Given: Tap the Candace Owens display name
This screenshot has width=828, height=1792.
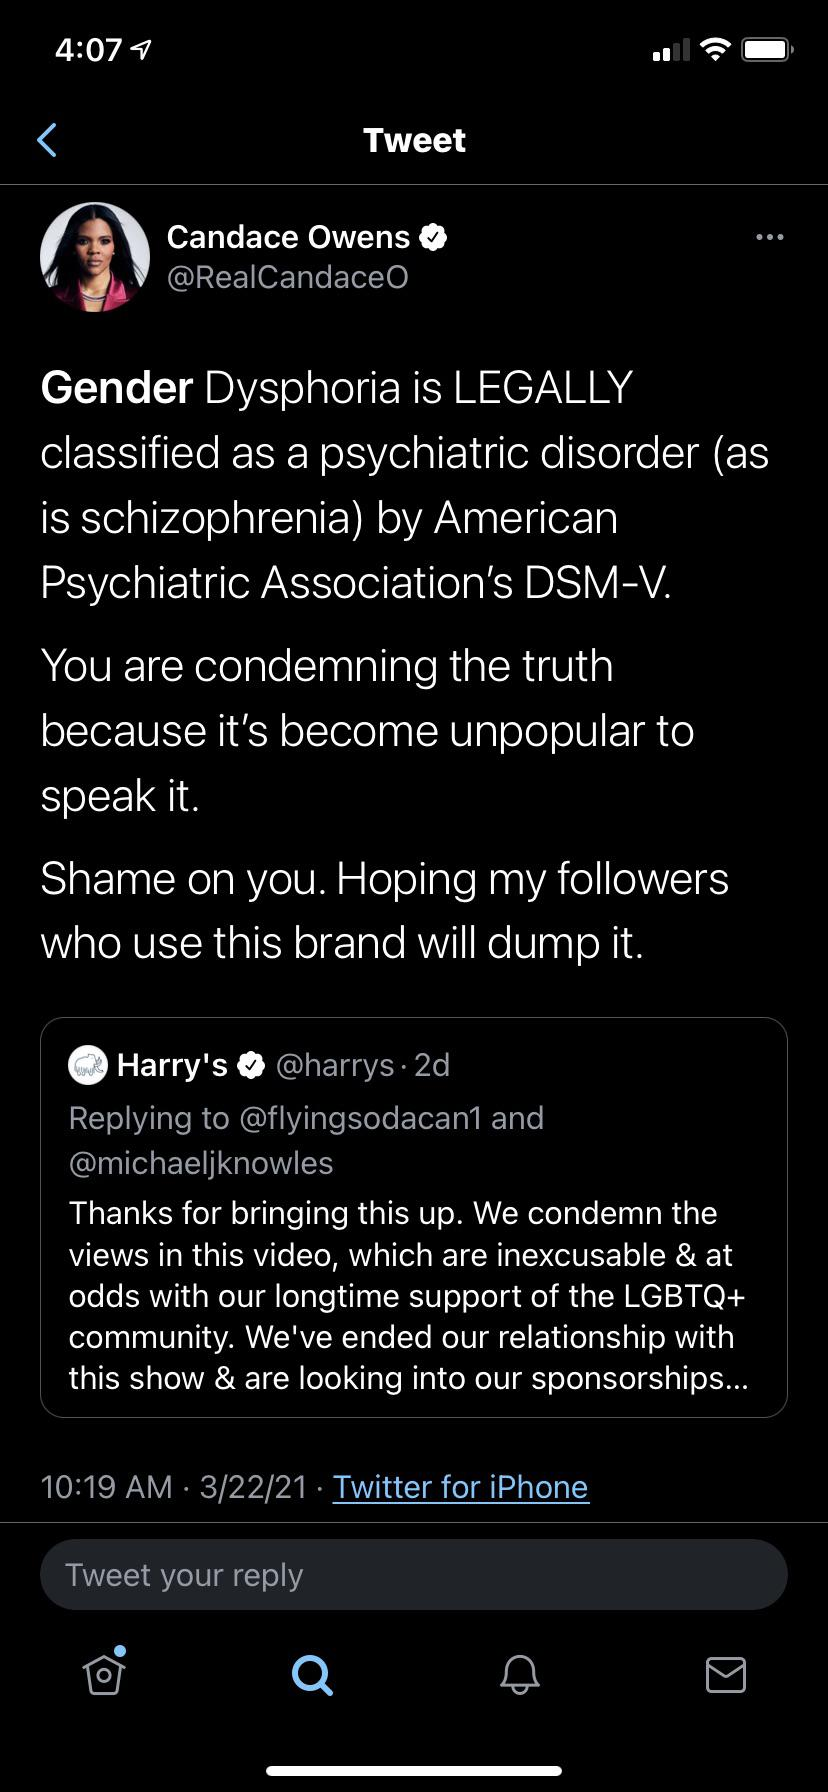Looking at the screenshot, I should click(288, 237).
